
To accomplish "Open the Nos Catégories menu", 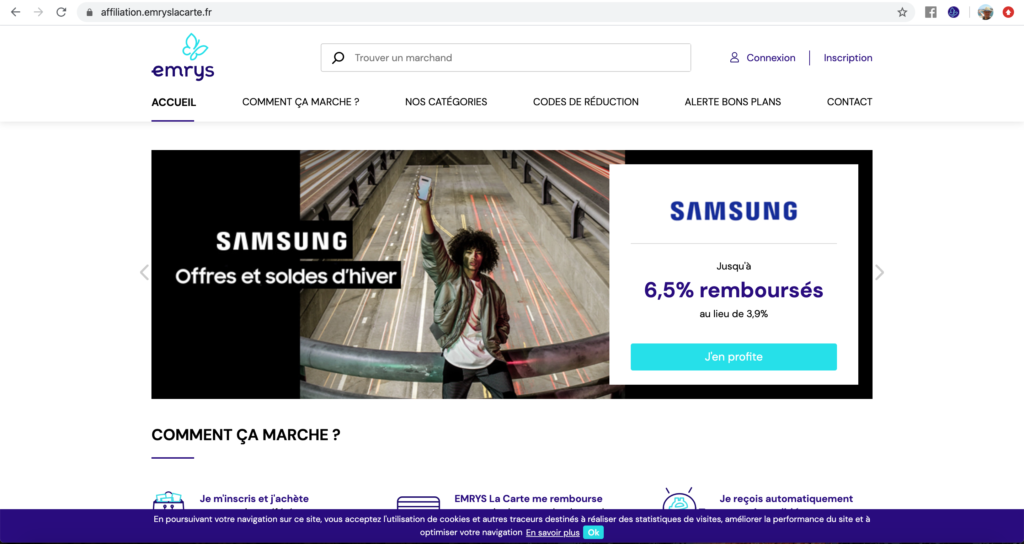I will tap(446, 102).
